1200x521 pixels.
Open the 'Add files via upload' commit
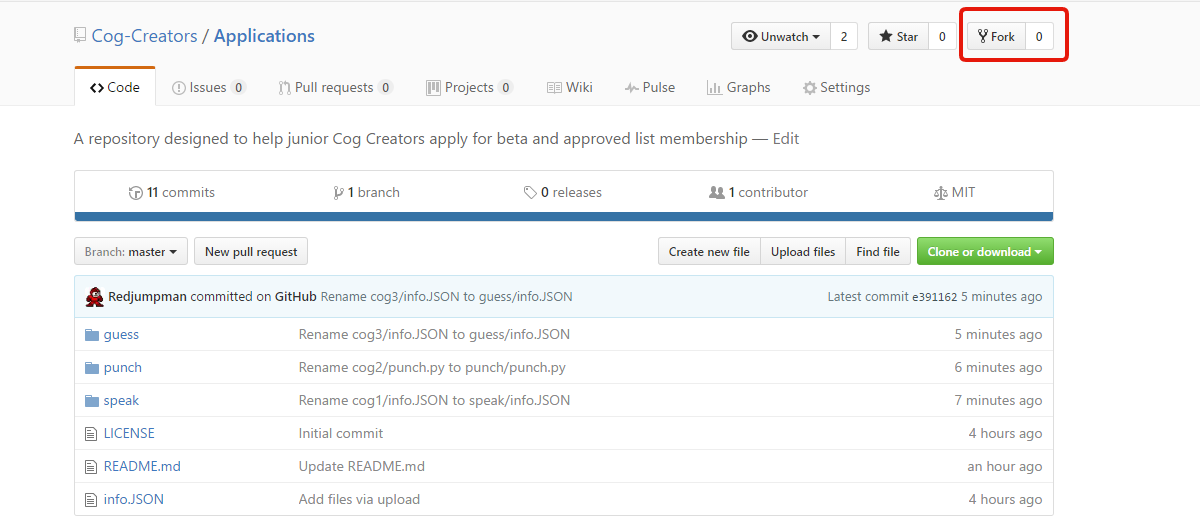[359, 499]
